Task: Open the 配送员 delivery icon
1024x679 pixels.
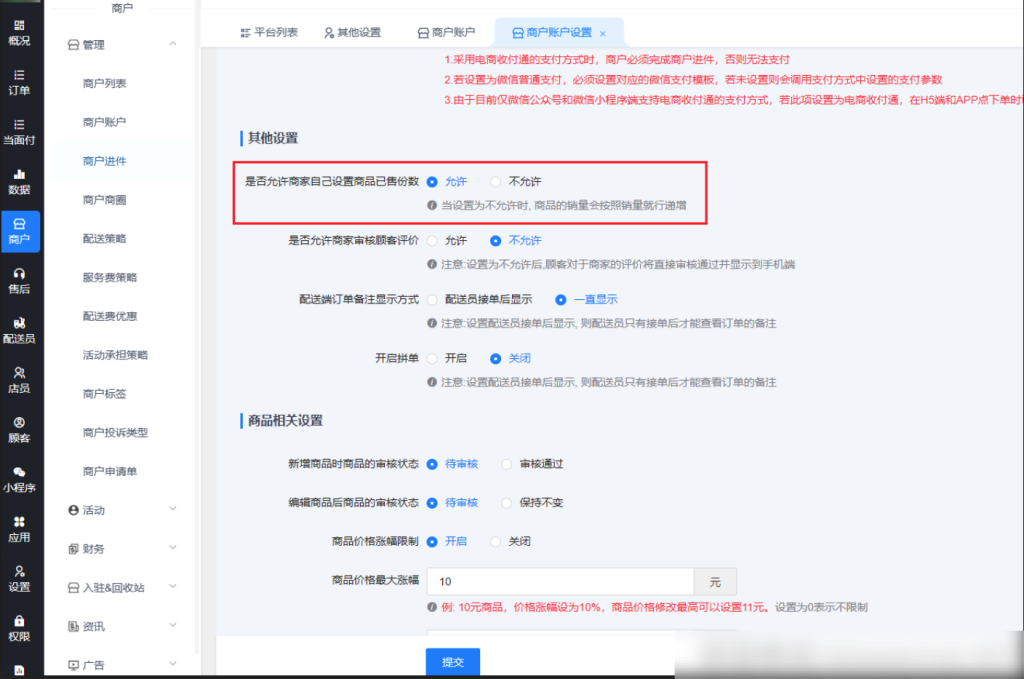Action: (19, 330)
